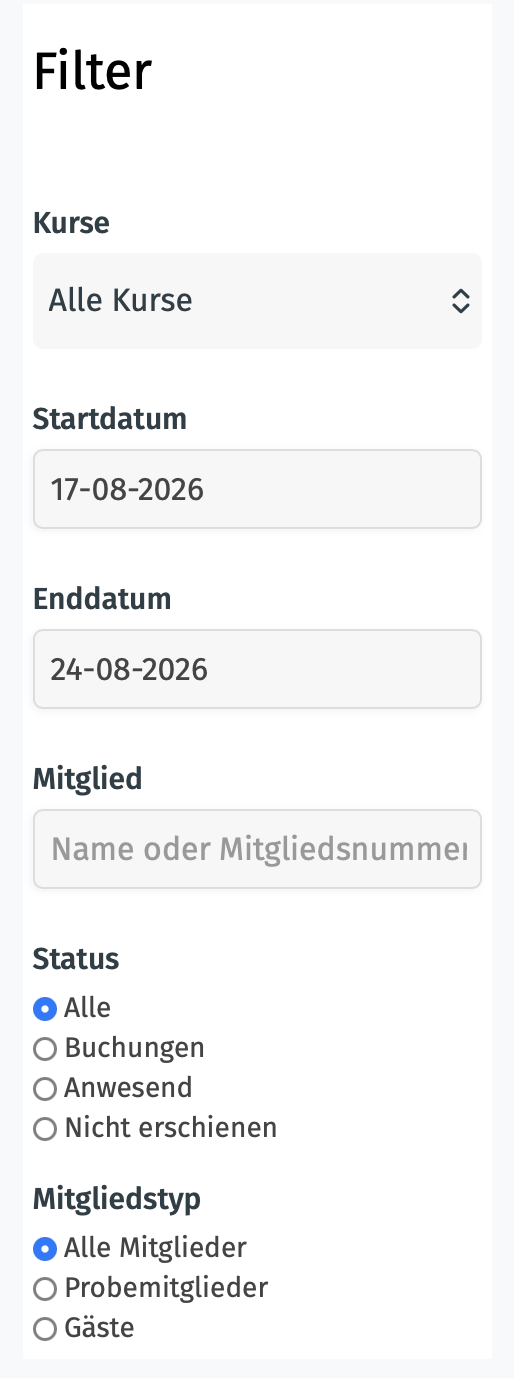The width and height of the screenshot is (514, 1378).
Task: Focus the Mitglied name or number search field
Action: [257, 849]
